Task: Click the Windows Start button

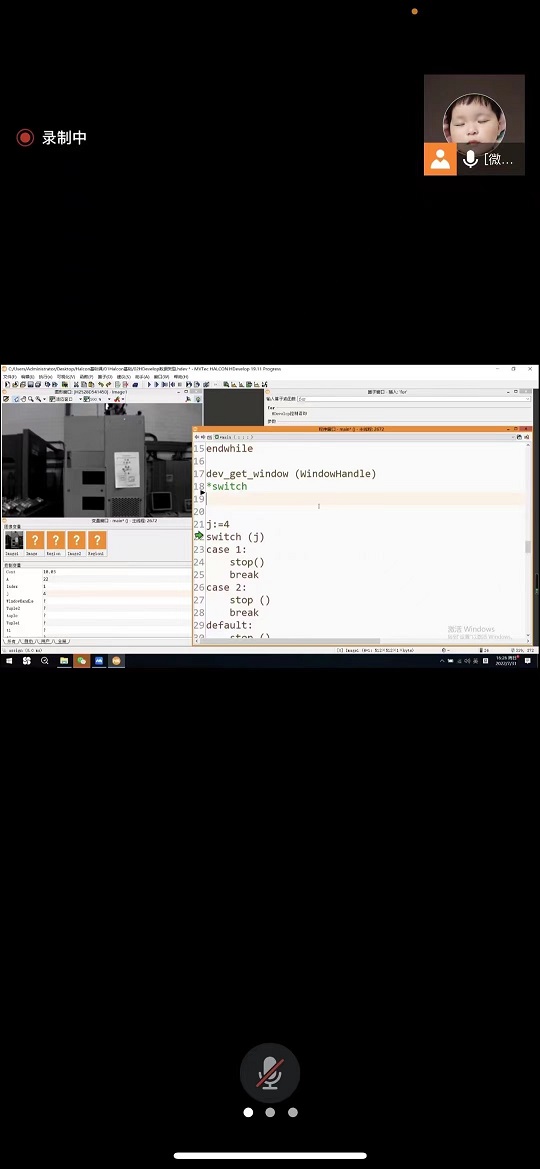Action: (9, 661)
